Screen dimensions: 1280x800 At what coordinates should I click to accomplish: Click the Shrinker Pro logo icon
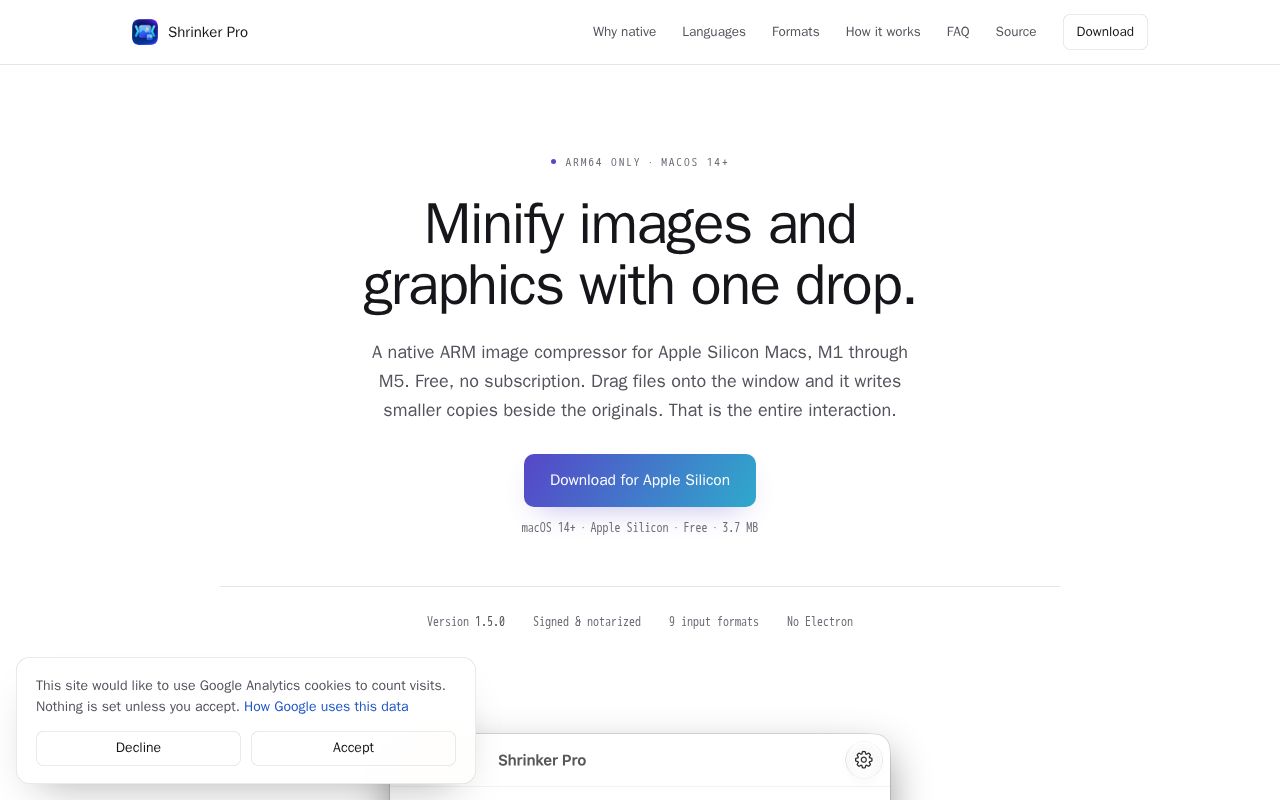coord(145,32)
